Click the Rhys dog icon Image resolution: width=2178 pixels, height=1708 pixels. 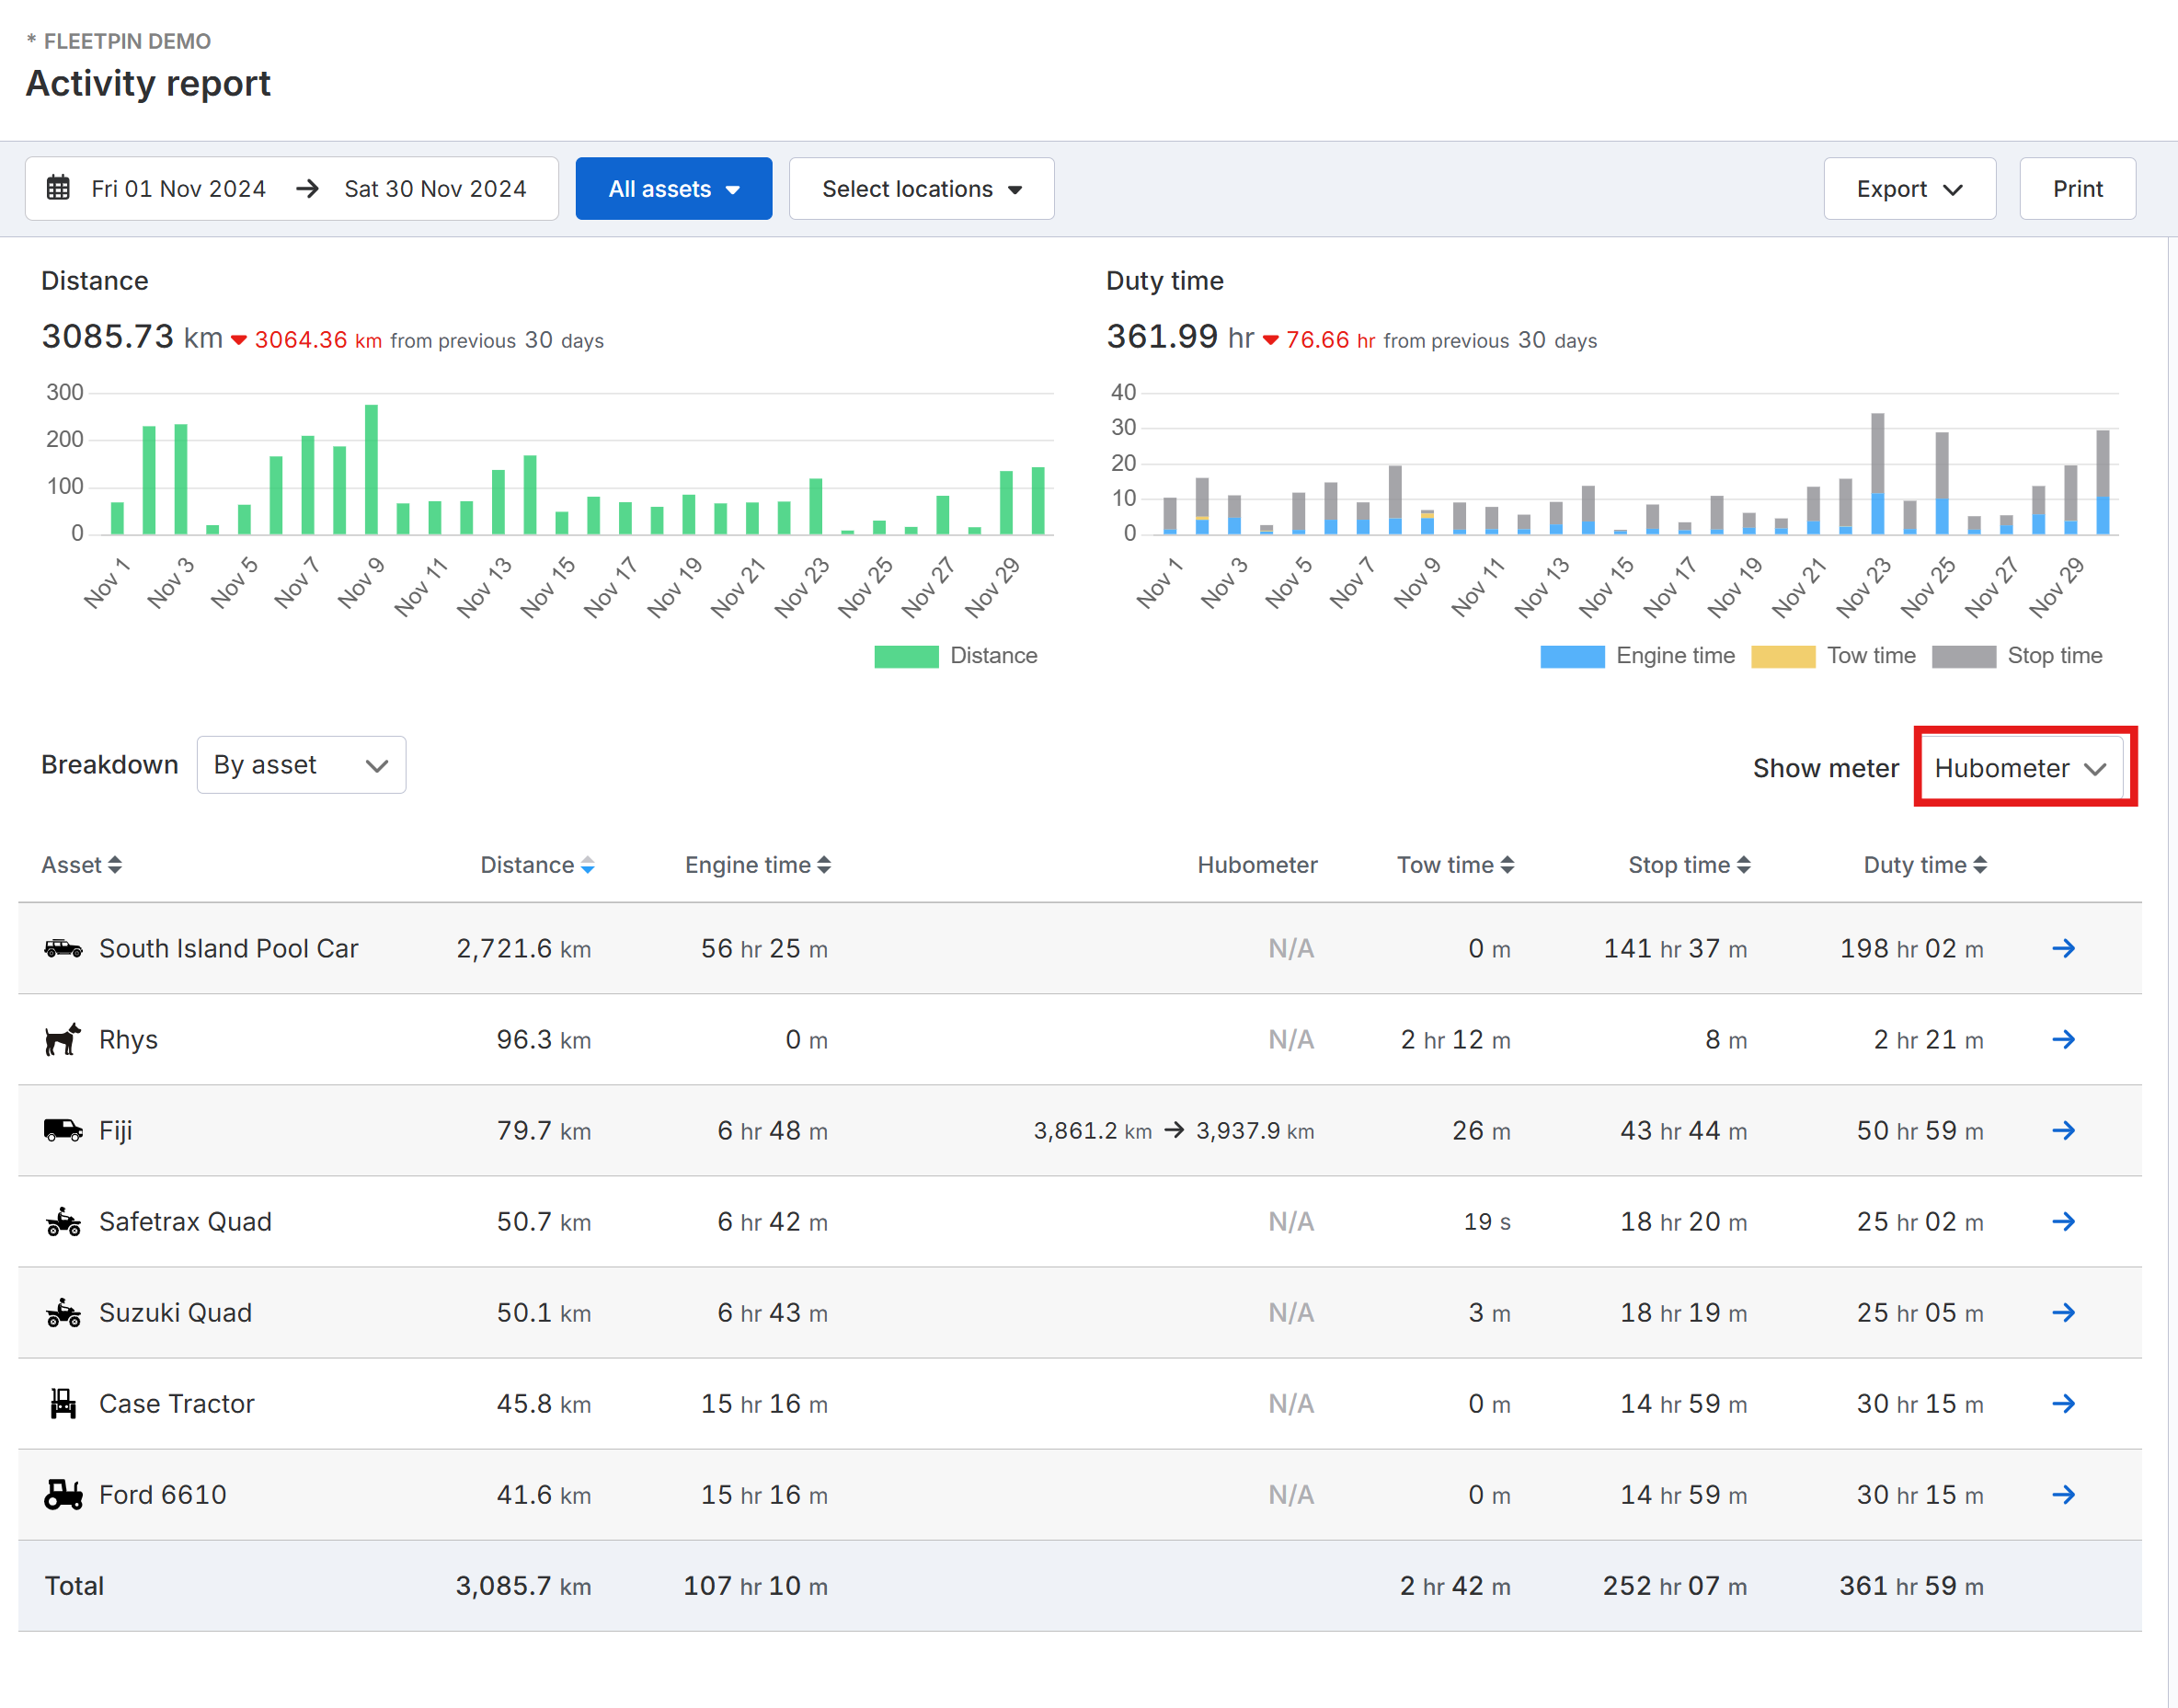pos(63,1039)
